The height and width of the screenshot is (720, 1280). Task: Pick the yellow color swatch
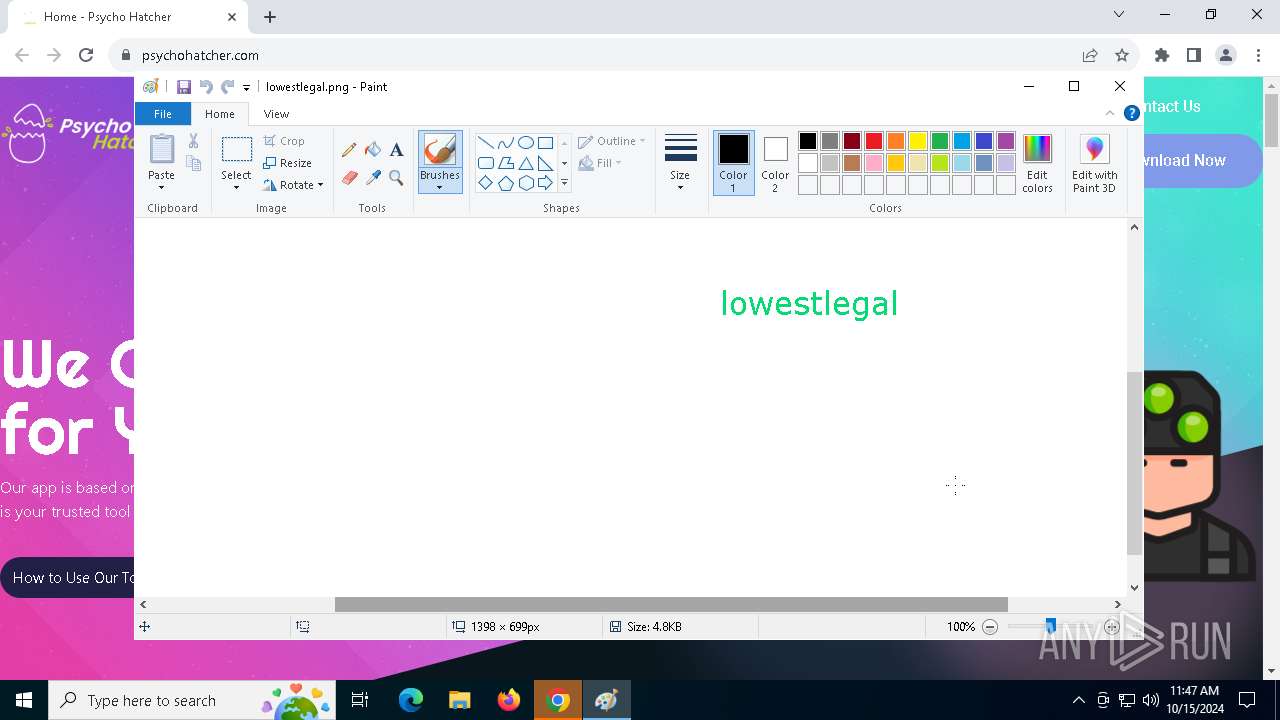918,141
